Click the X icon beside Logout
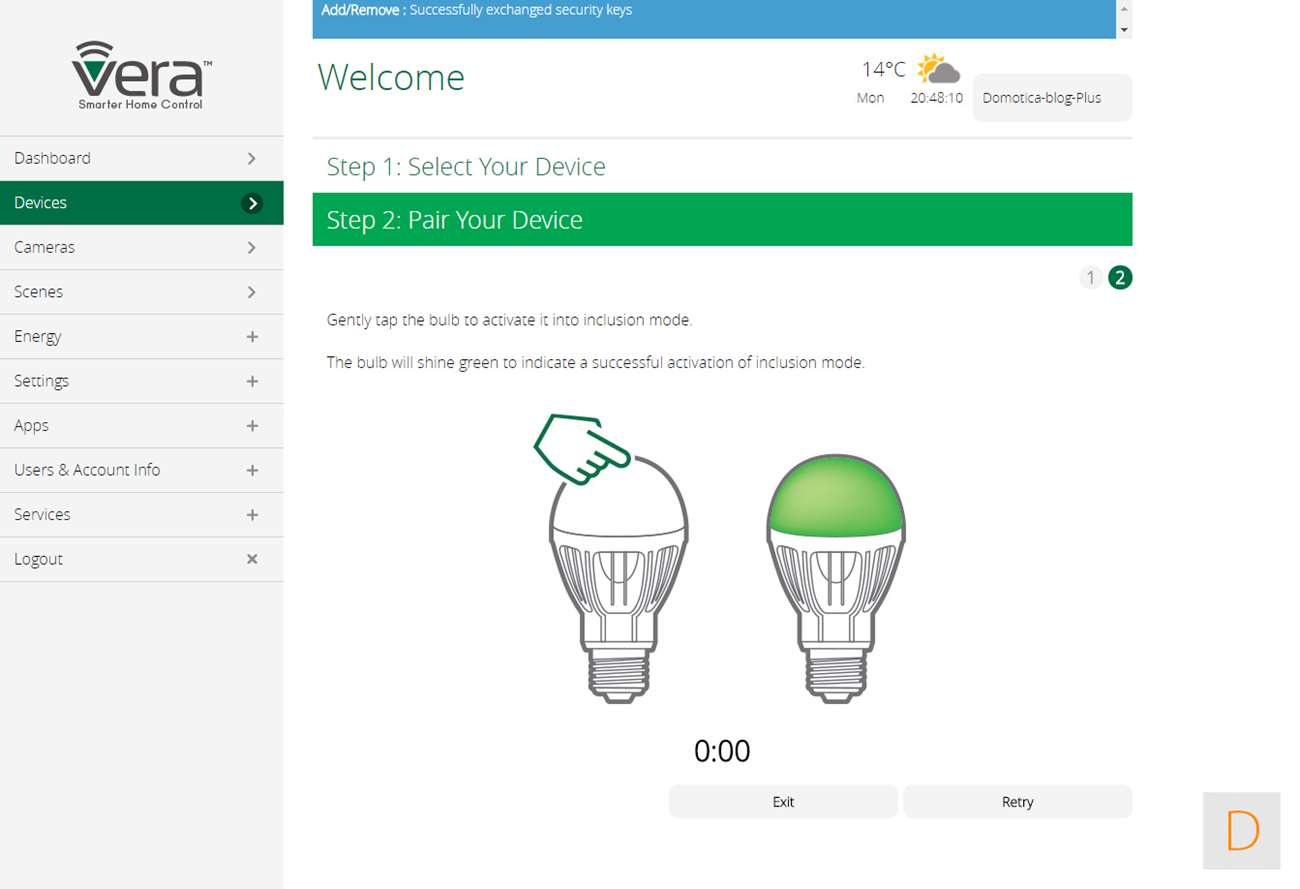 [x=252, y=559]
